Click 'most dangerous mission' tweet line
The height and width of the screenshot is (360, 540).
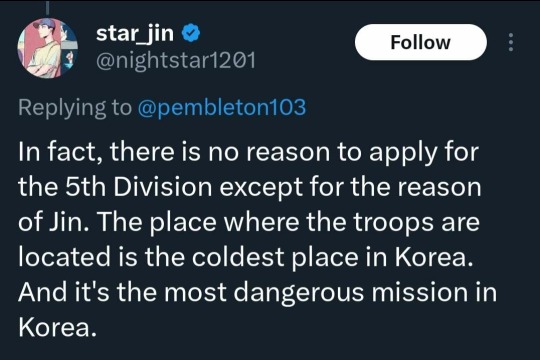click(x=258, y=292)
